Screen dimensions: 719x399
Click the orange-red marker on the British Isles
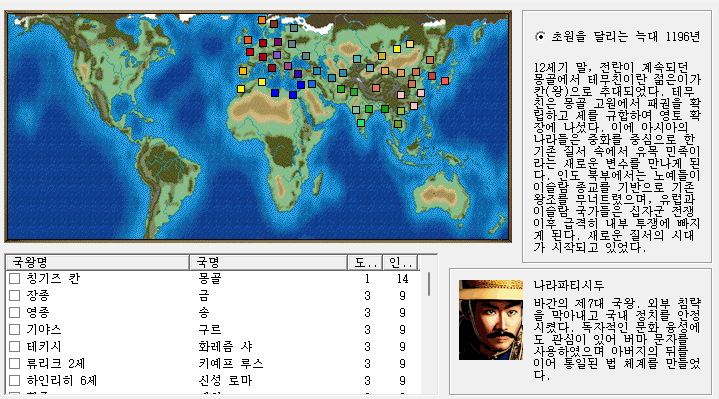248,40
